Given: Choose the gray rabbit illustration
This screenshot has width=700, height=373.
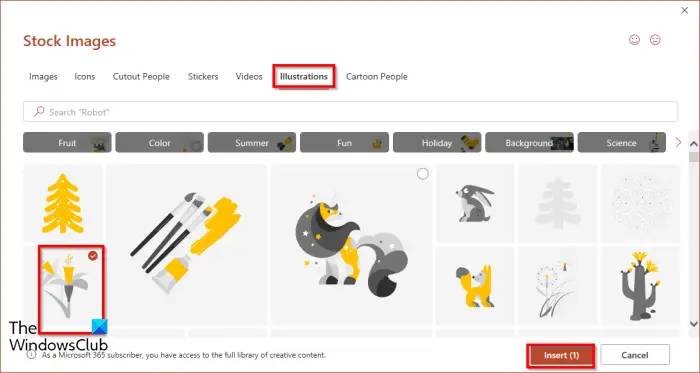Looking at the screenshot, I should pos(475,203).
